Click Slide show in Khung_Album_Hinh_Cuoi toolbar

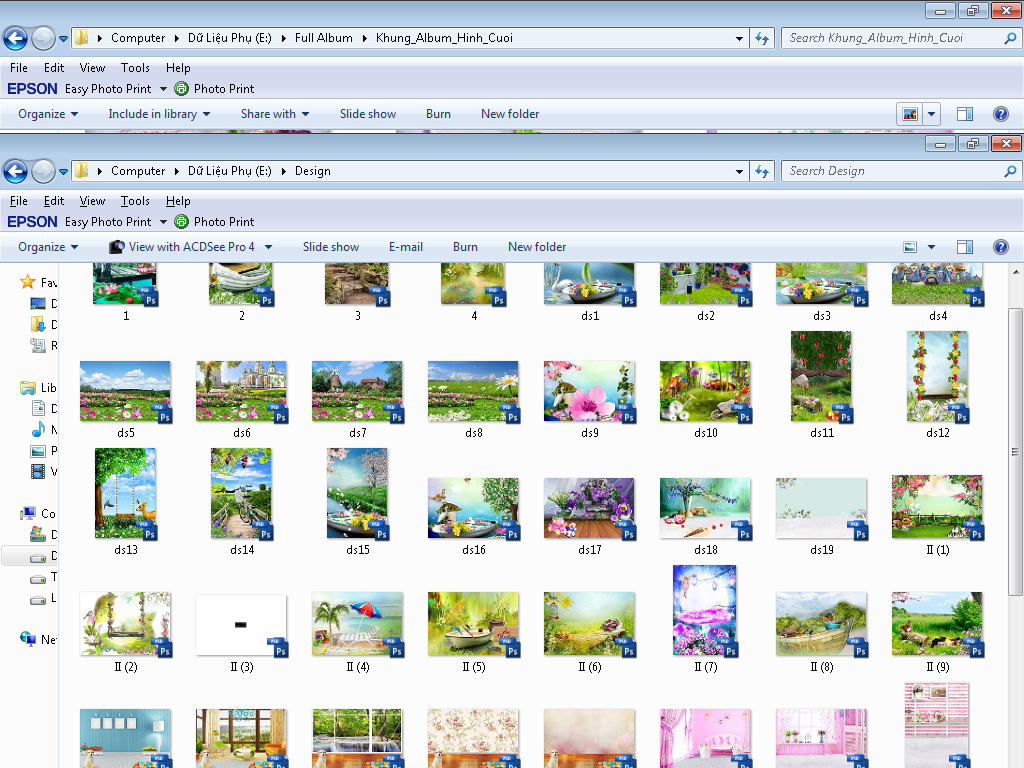click(368, 114)
